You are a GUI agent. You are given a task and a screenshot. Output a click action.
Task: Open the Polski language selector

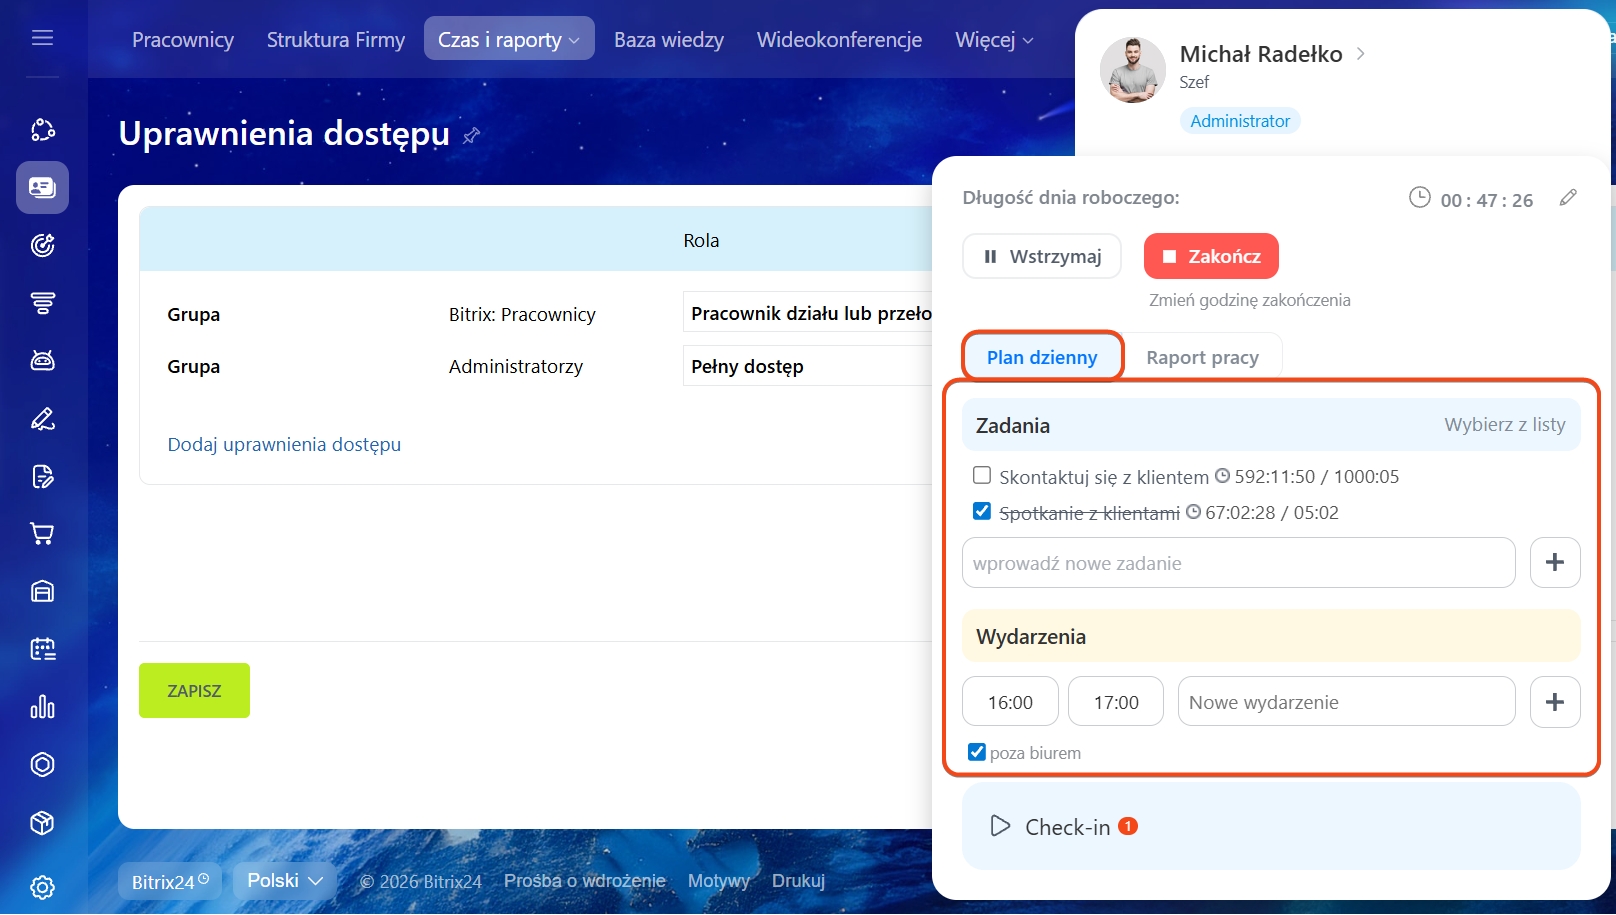[x=285, y=881]
